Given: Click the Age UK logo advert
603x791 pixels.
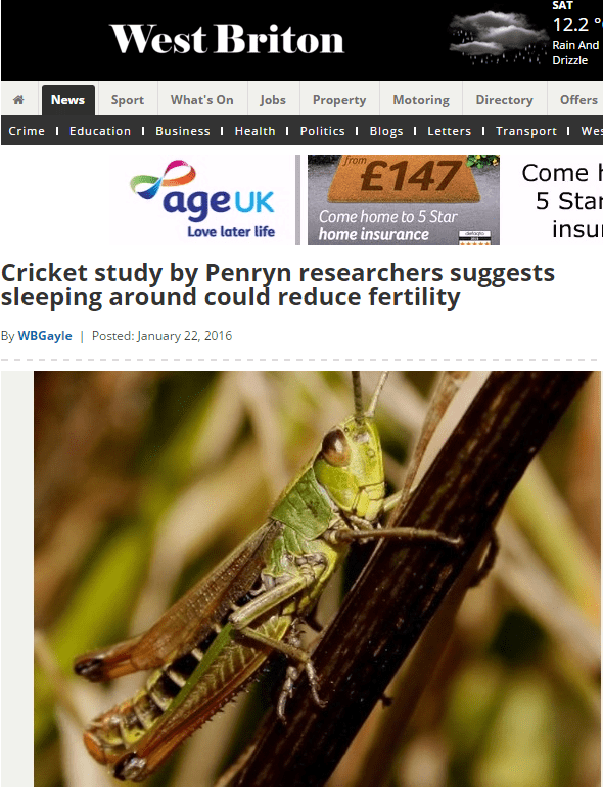Looking at the screenshot, I should [x=204, y=200].
